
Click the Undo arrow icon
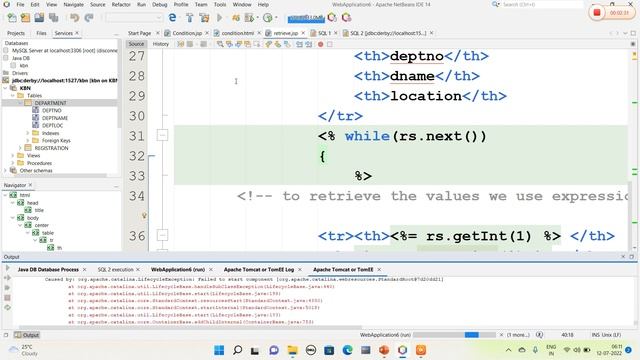(74, 18)
